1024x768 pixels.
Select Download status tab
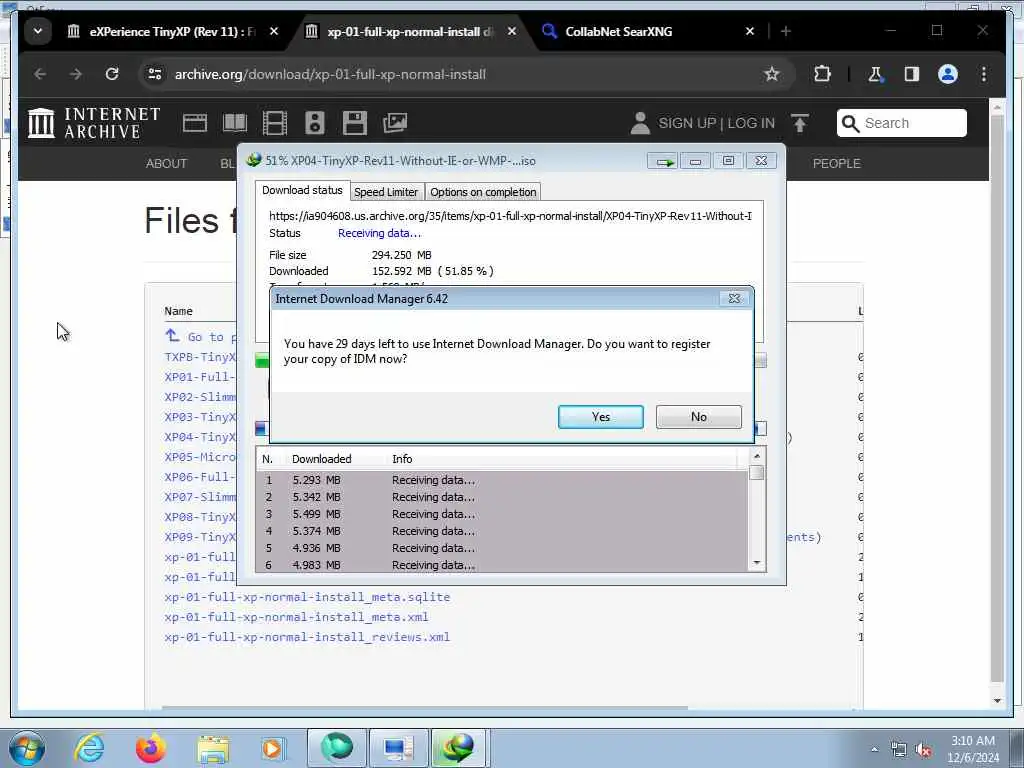coord(302,190)
